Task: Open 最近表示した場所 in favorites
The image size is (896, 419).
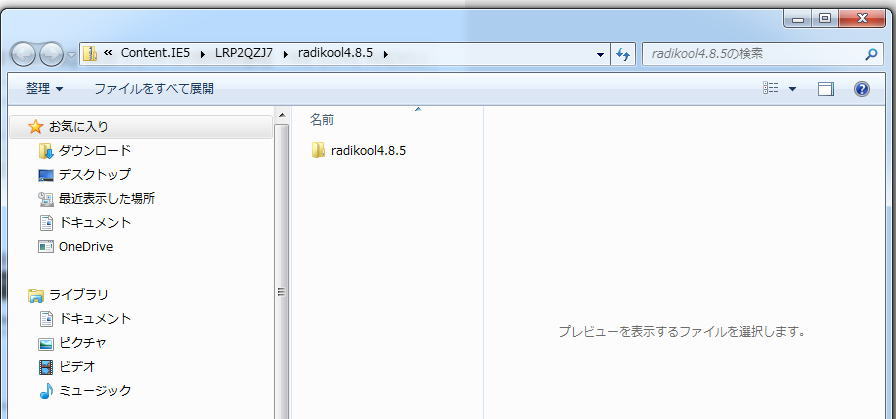Action: click(x=107, y=198)
